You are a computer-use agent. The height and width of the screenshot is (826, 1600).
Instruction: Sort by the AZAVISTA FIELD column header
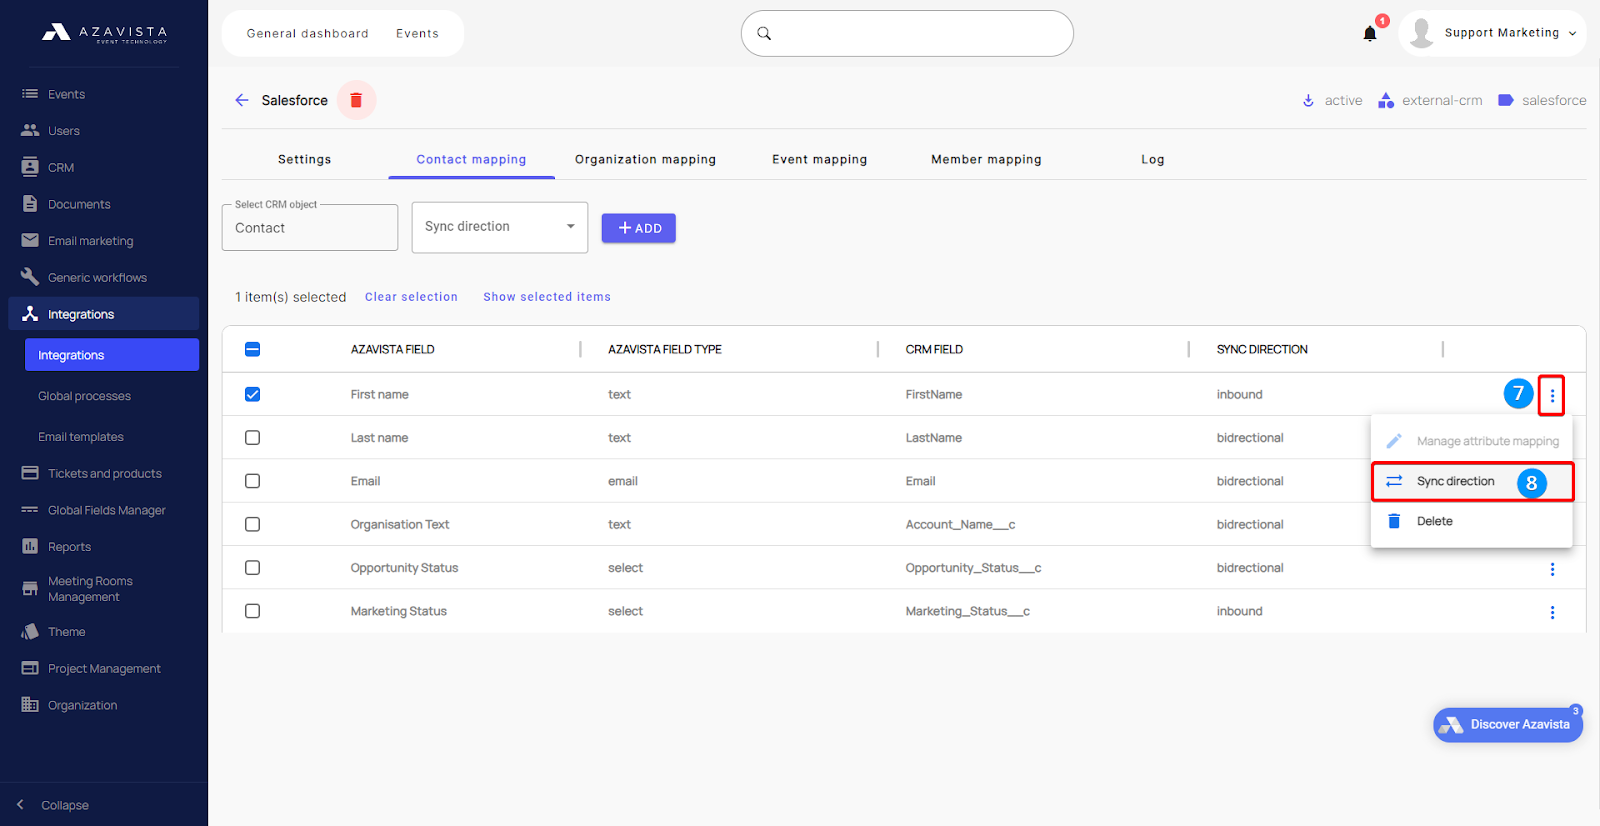pyautogui.click(x=392, y=349)
